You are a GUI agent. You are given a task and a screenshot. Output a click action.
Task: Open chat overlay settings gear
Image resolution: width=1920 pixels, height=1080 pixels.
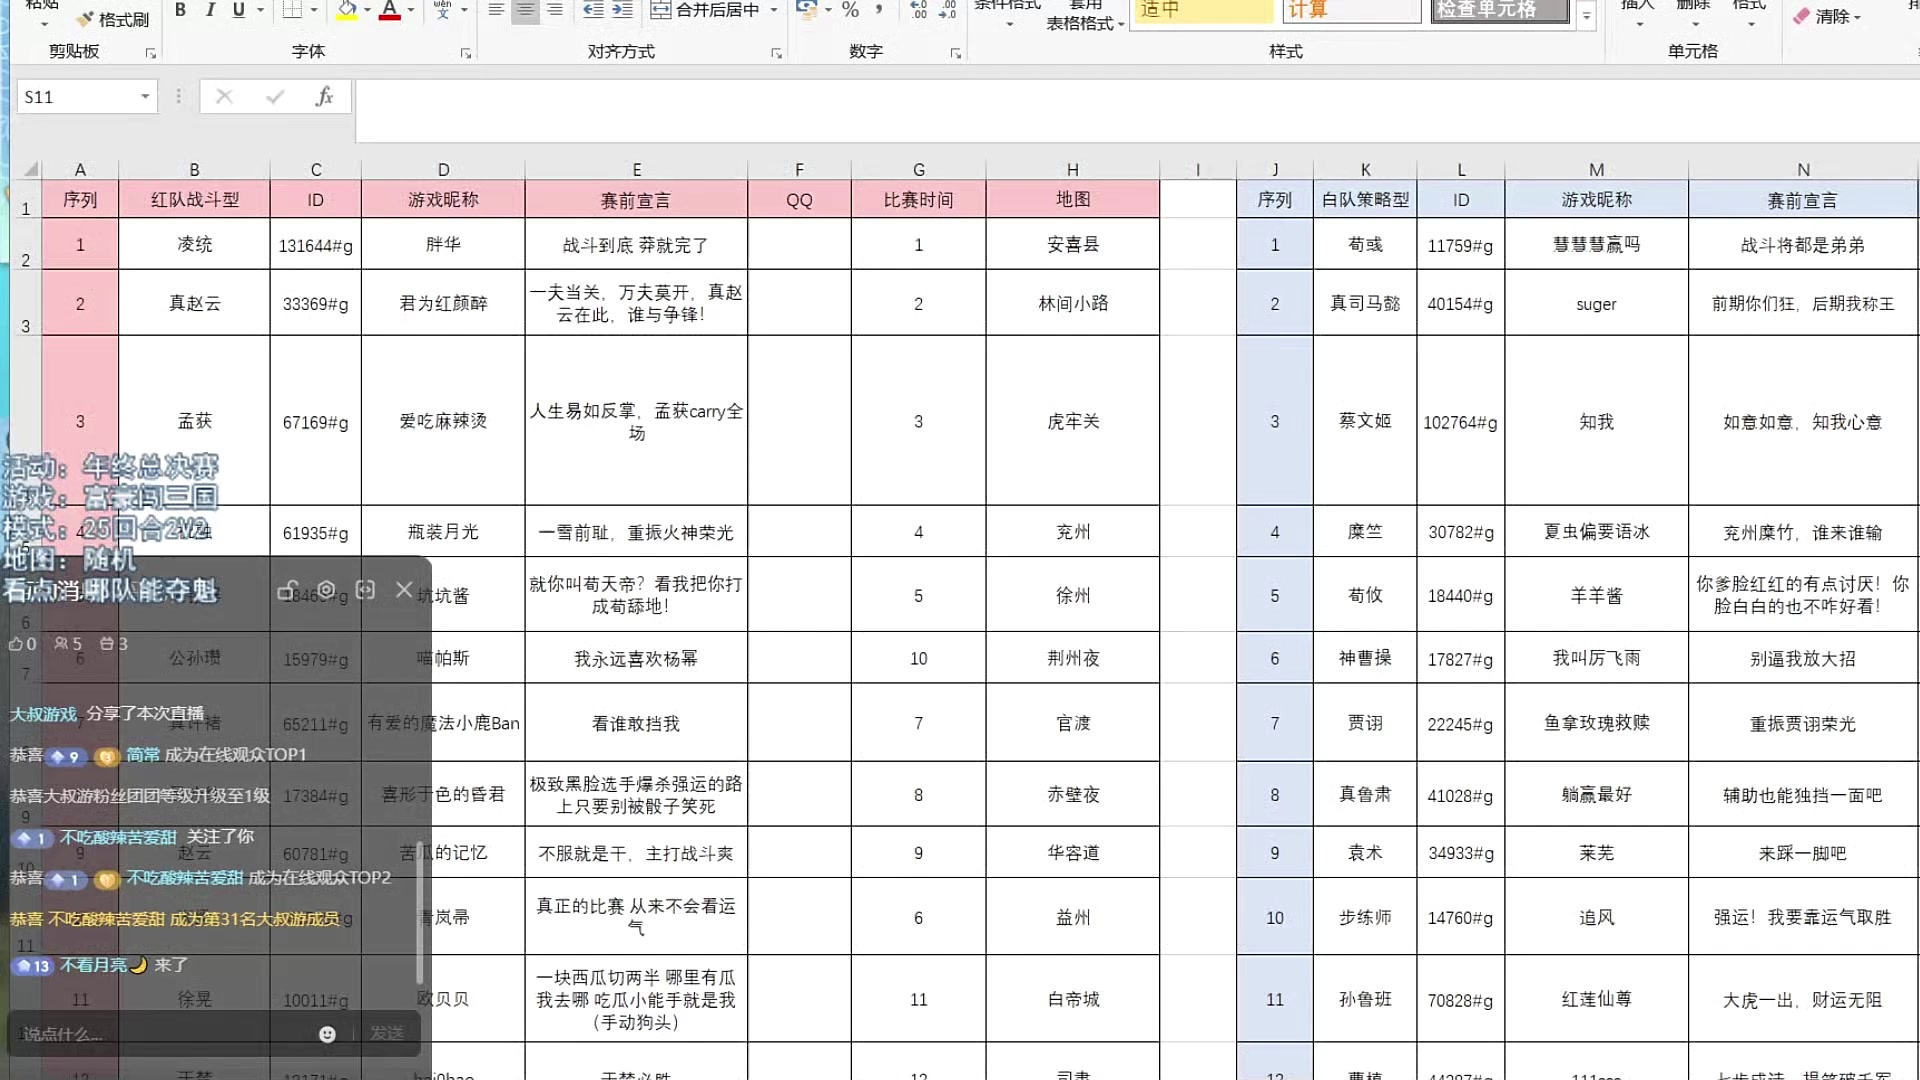pos(326,590)
